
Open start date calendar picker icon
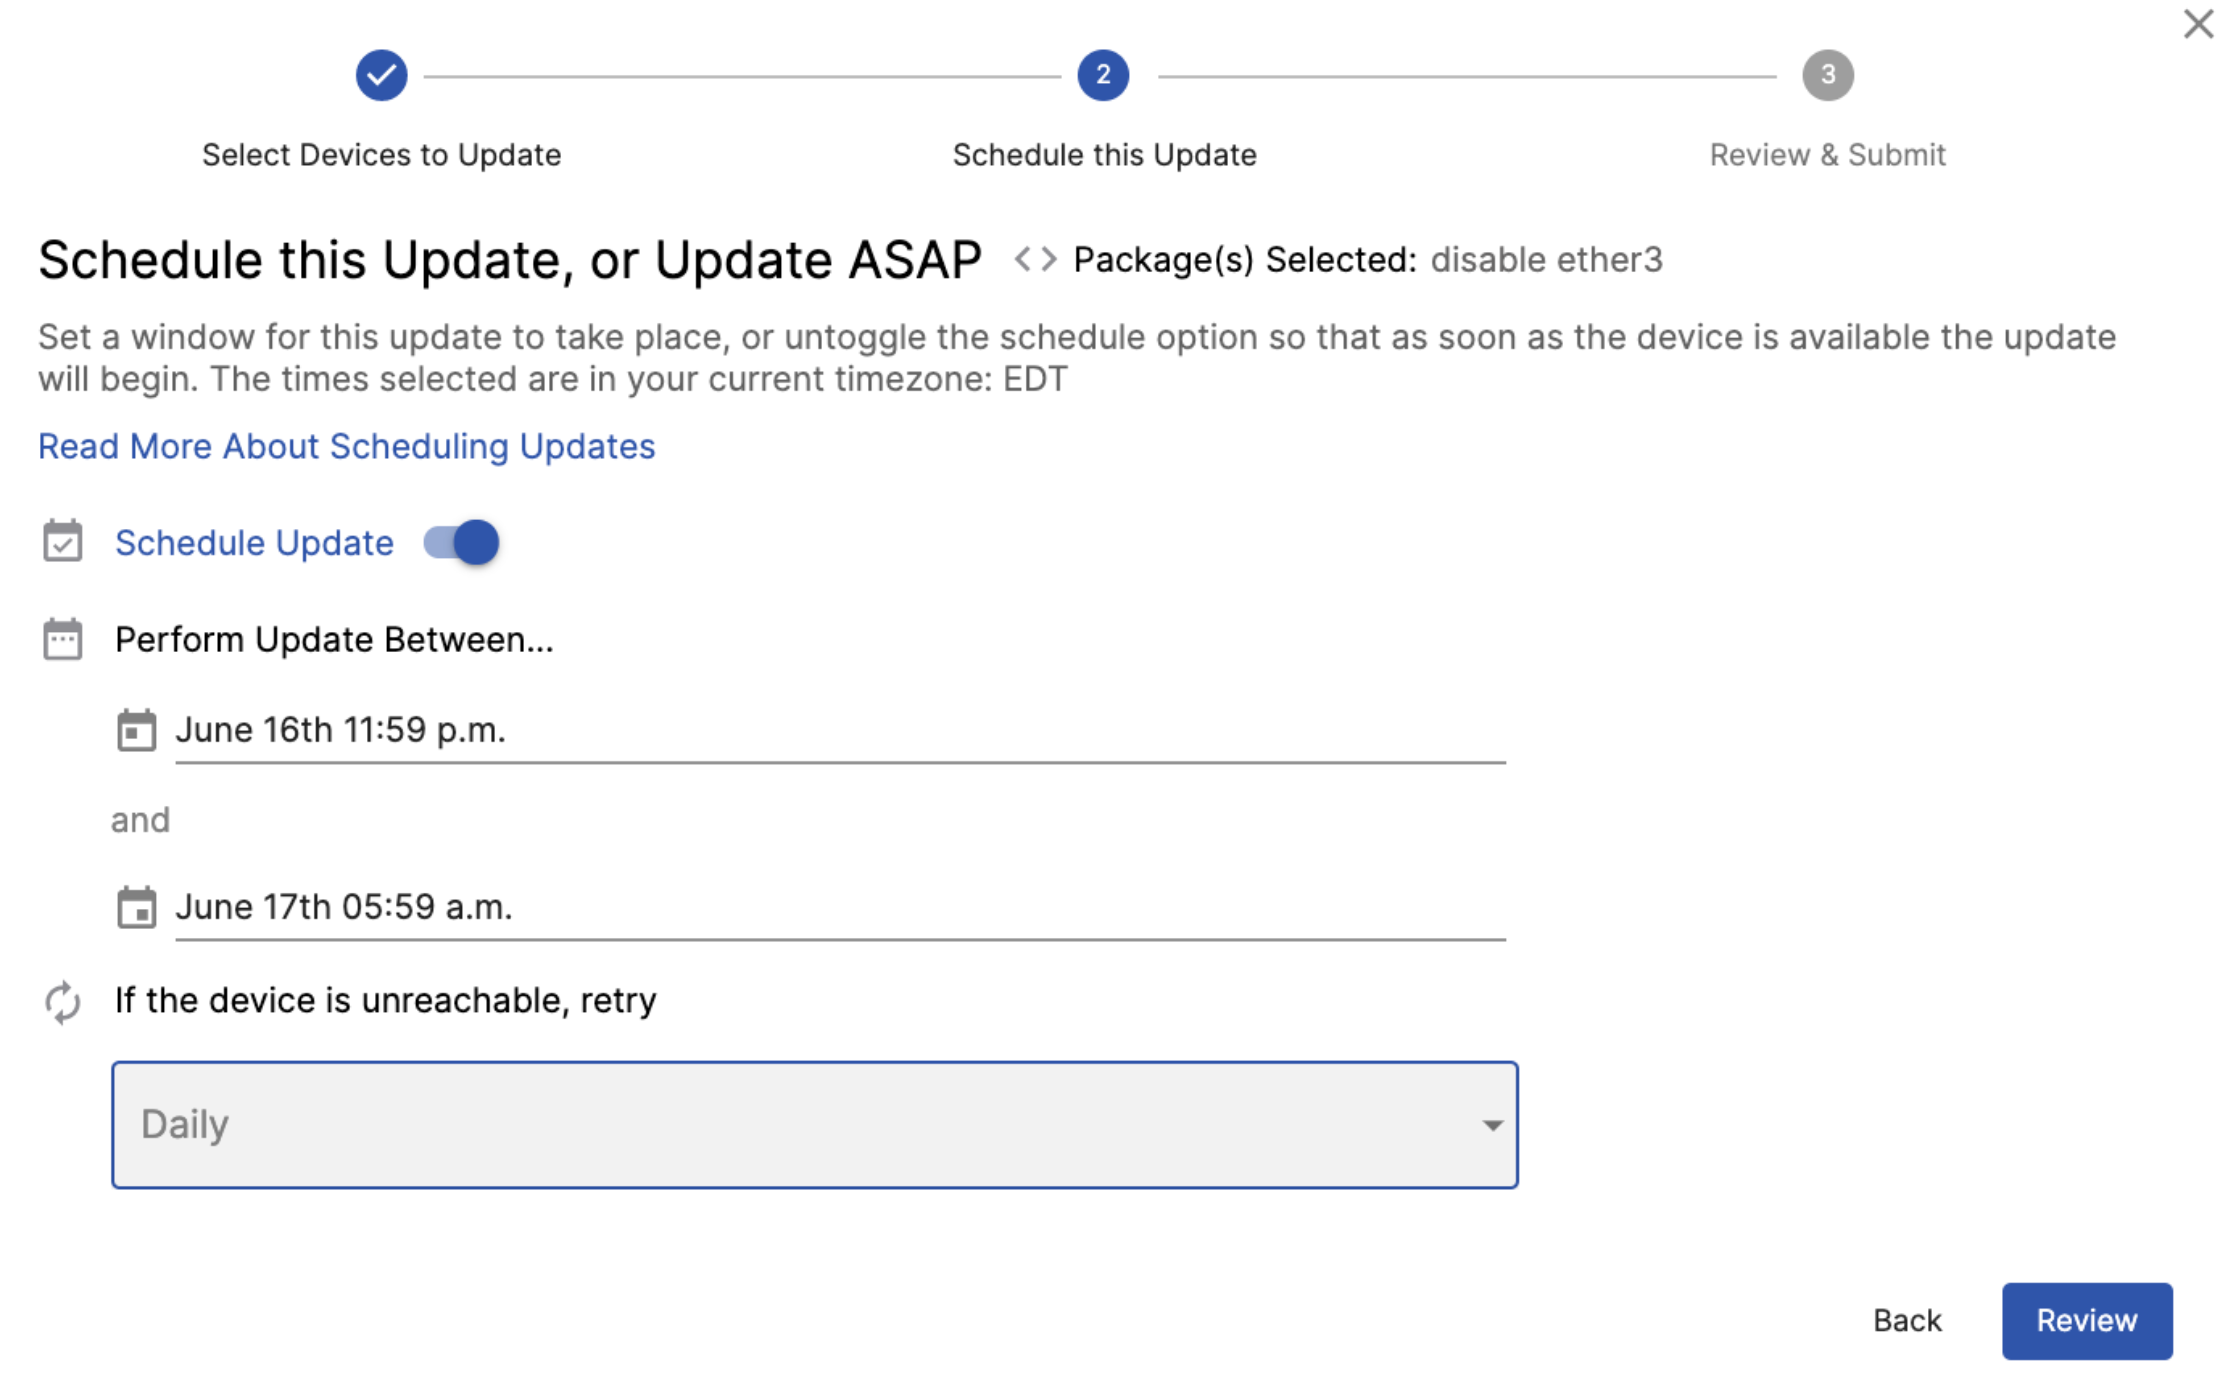click(x=136, y=730)
